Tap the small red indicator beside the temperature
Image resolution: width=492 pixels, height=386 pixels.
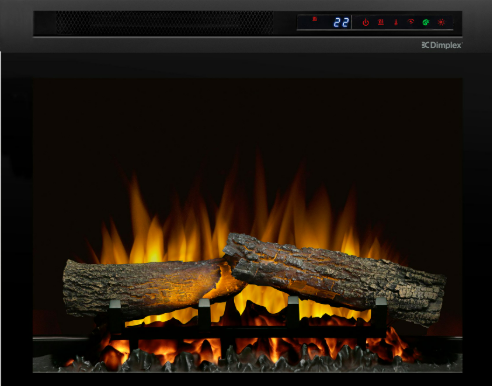click(x=314, y=19)
